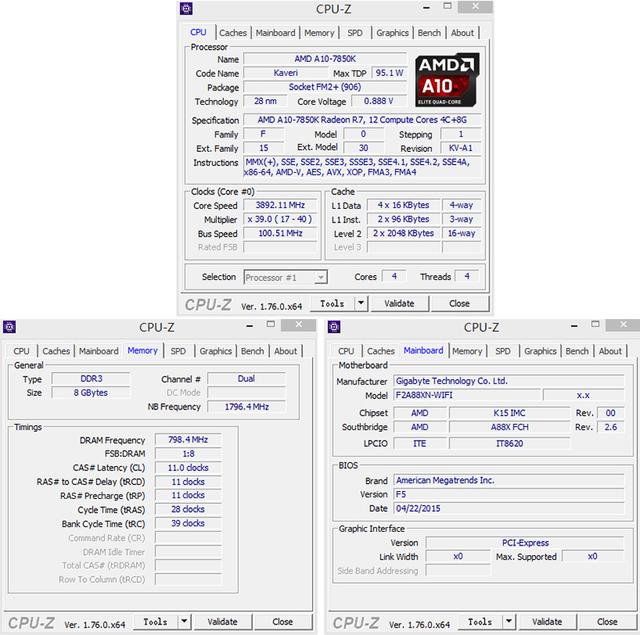This screenshot has height=635, width=640.
Task: Click memory Size value 8 GBytes
Action: click(x=91, y=393)
